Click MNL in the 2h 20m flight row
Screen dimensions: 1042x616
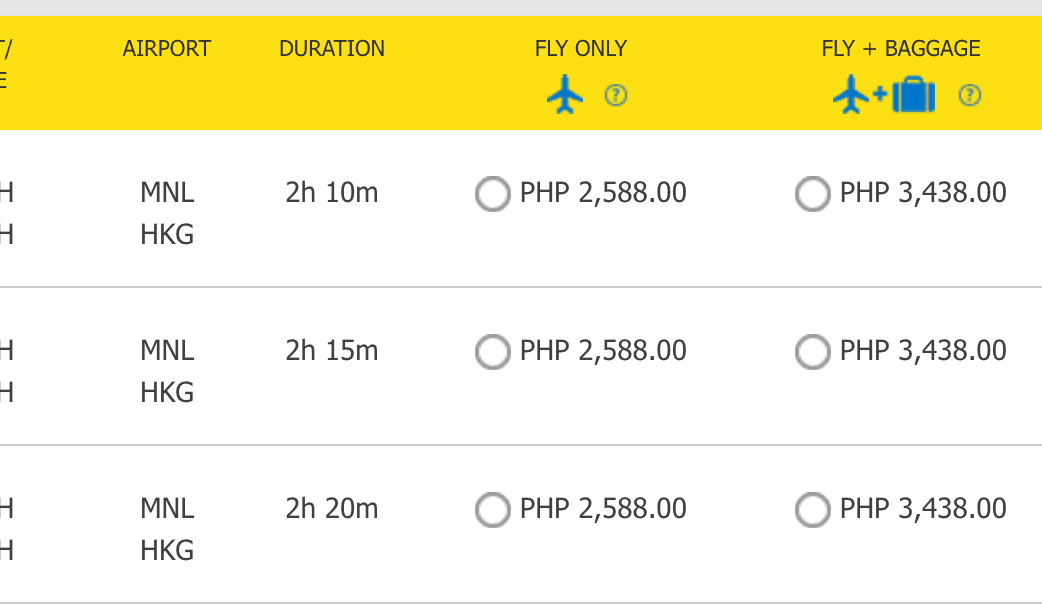tap(167, 509)
